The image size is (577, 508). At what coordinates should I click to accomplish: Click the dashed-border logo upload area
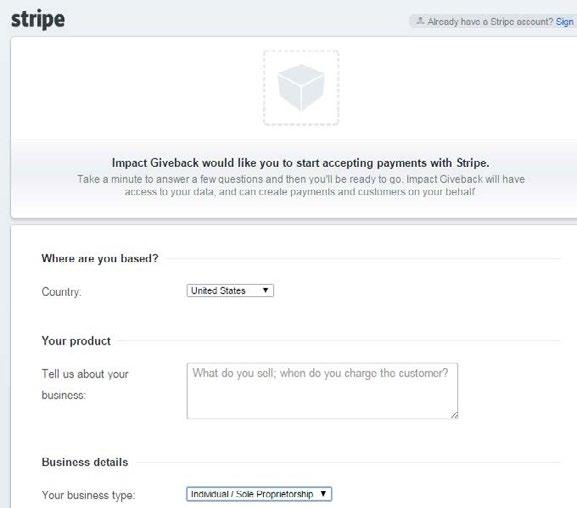click(301, 88)
